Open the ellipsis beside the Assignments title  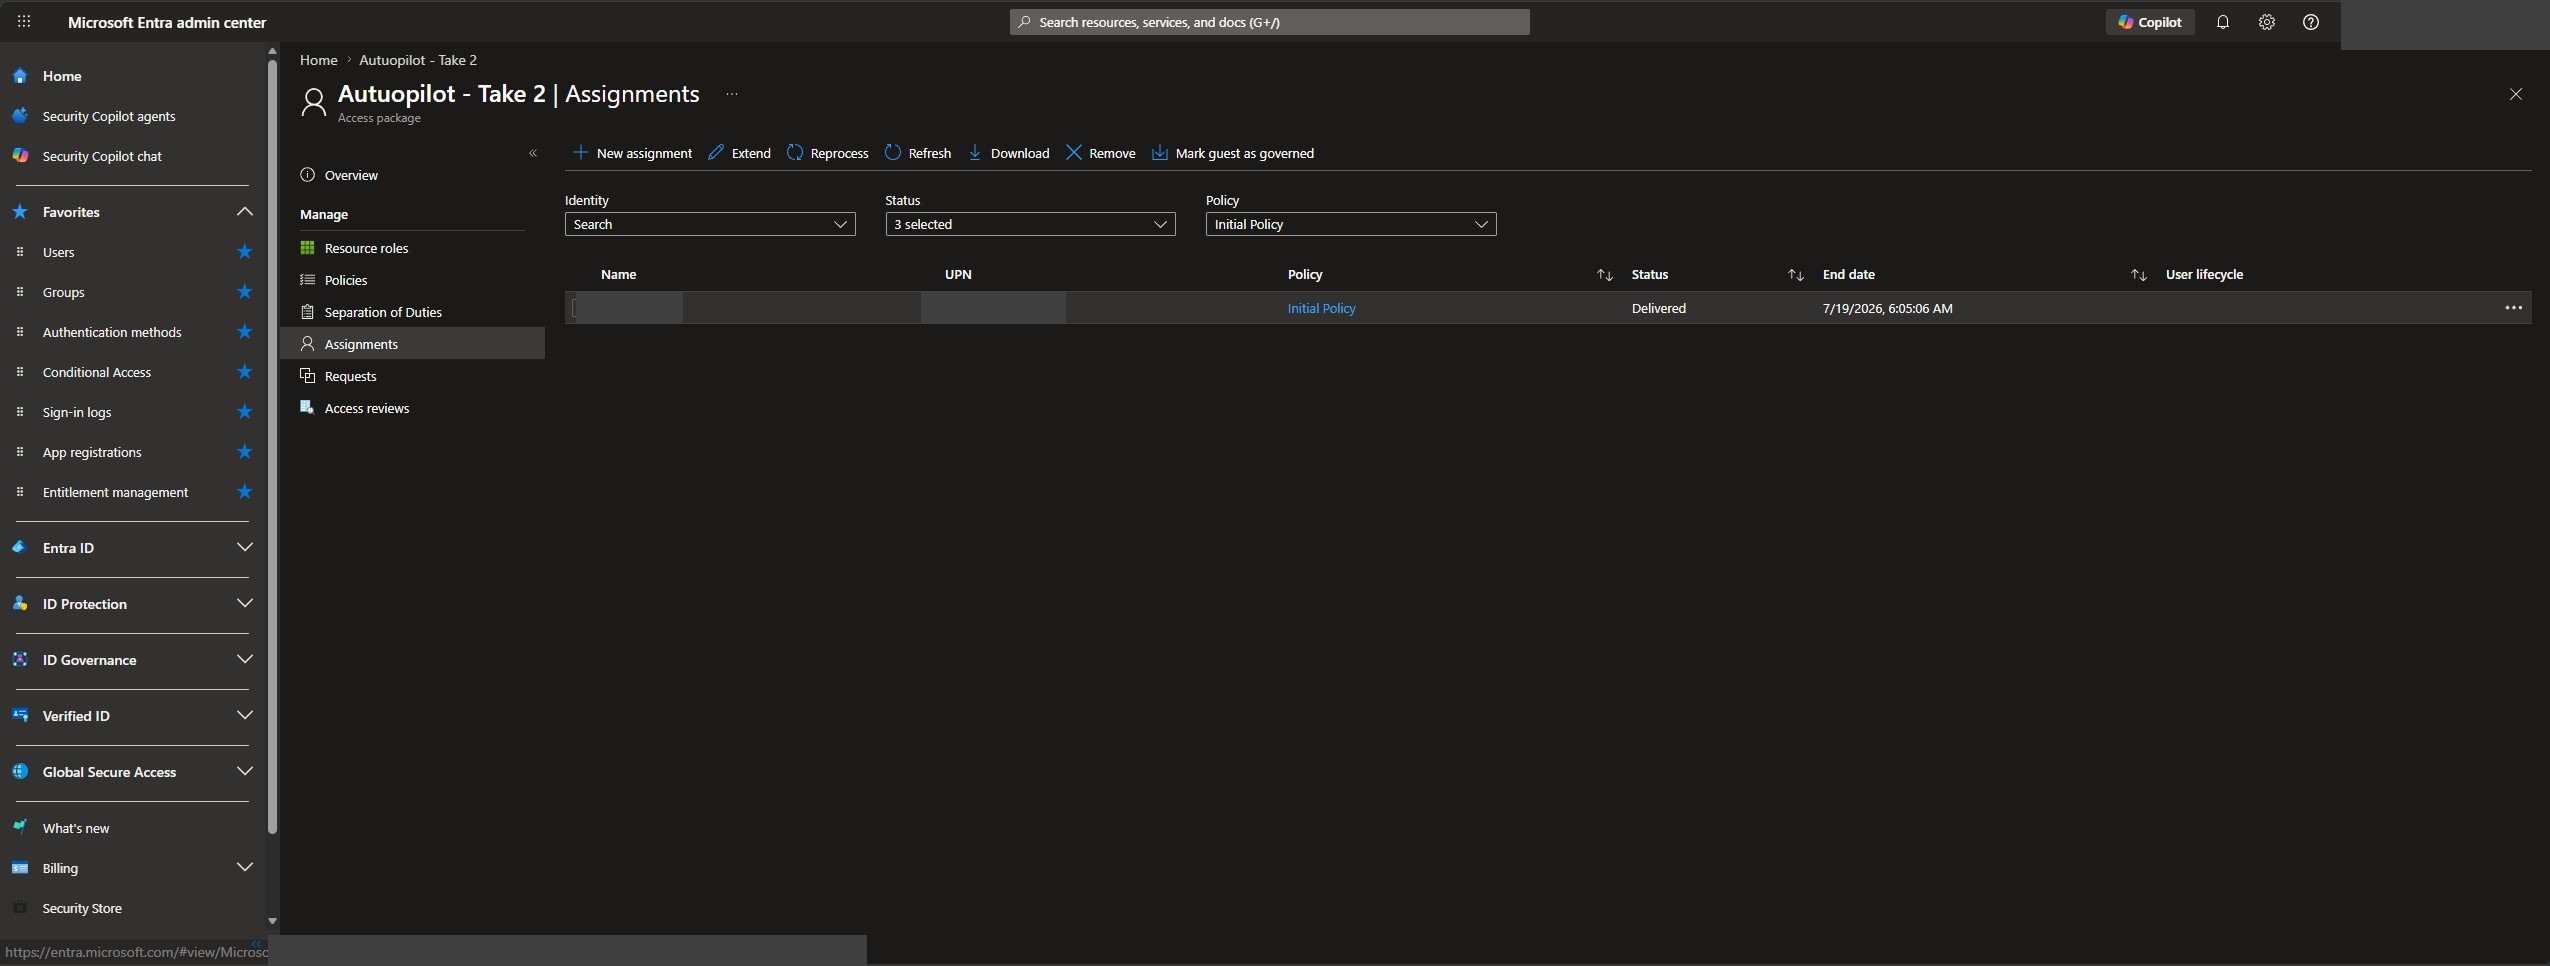(732, 94)
